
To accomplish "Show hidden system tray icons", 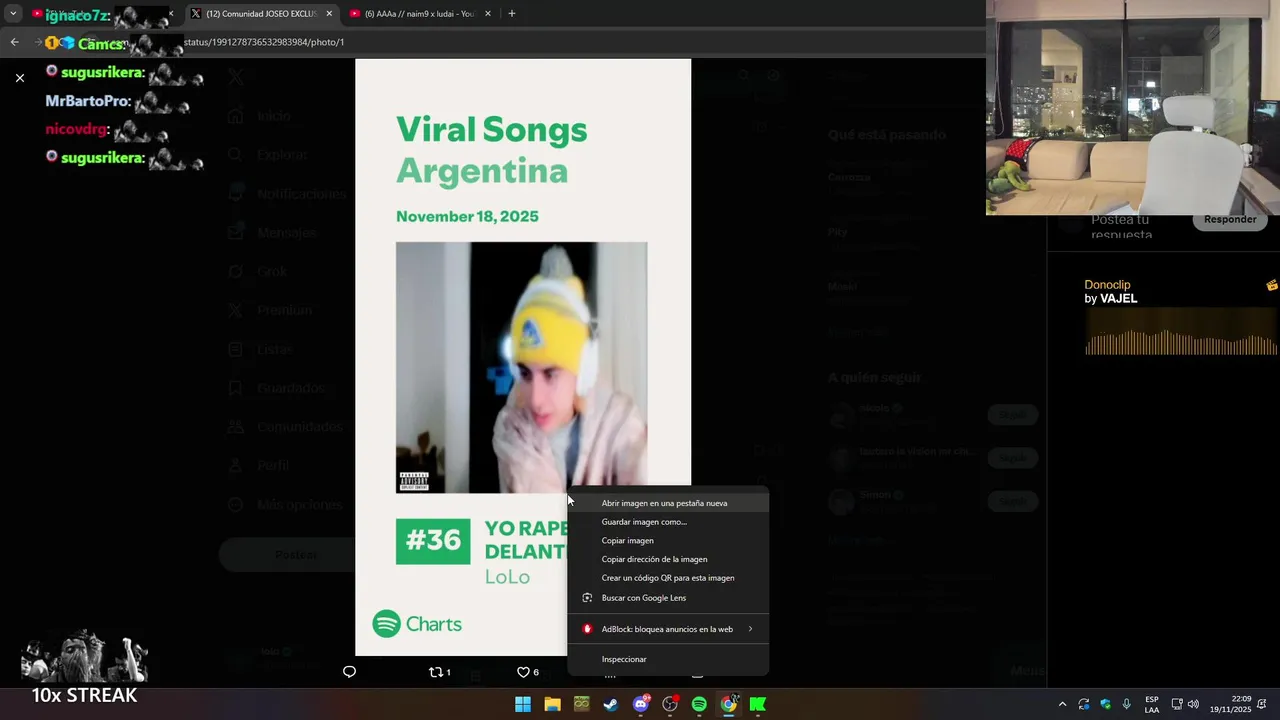I will click(1062, 704).
